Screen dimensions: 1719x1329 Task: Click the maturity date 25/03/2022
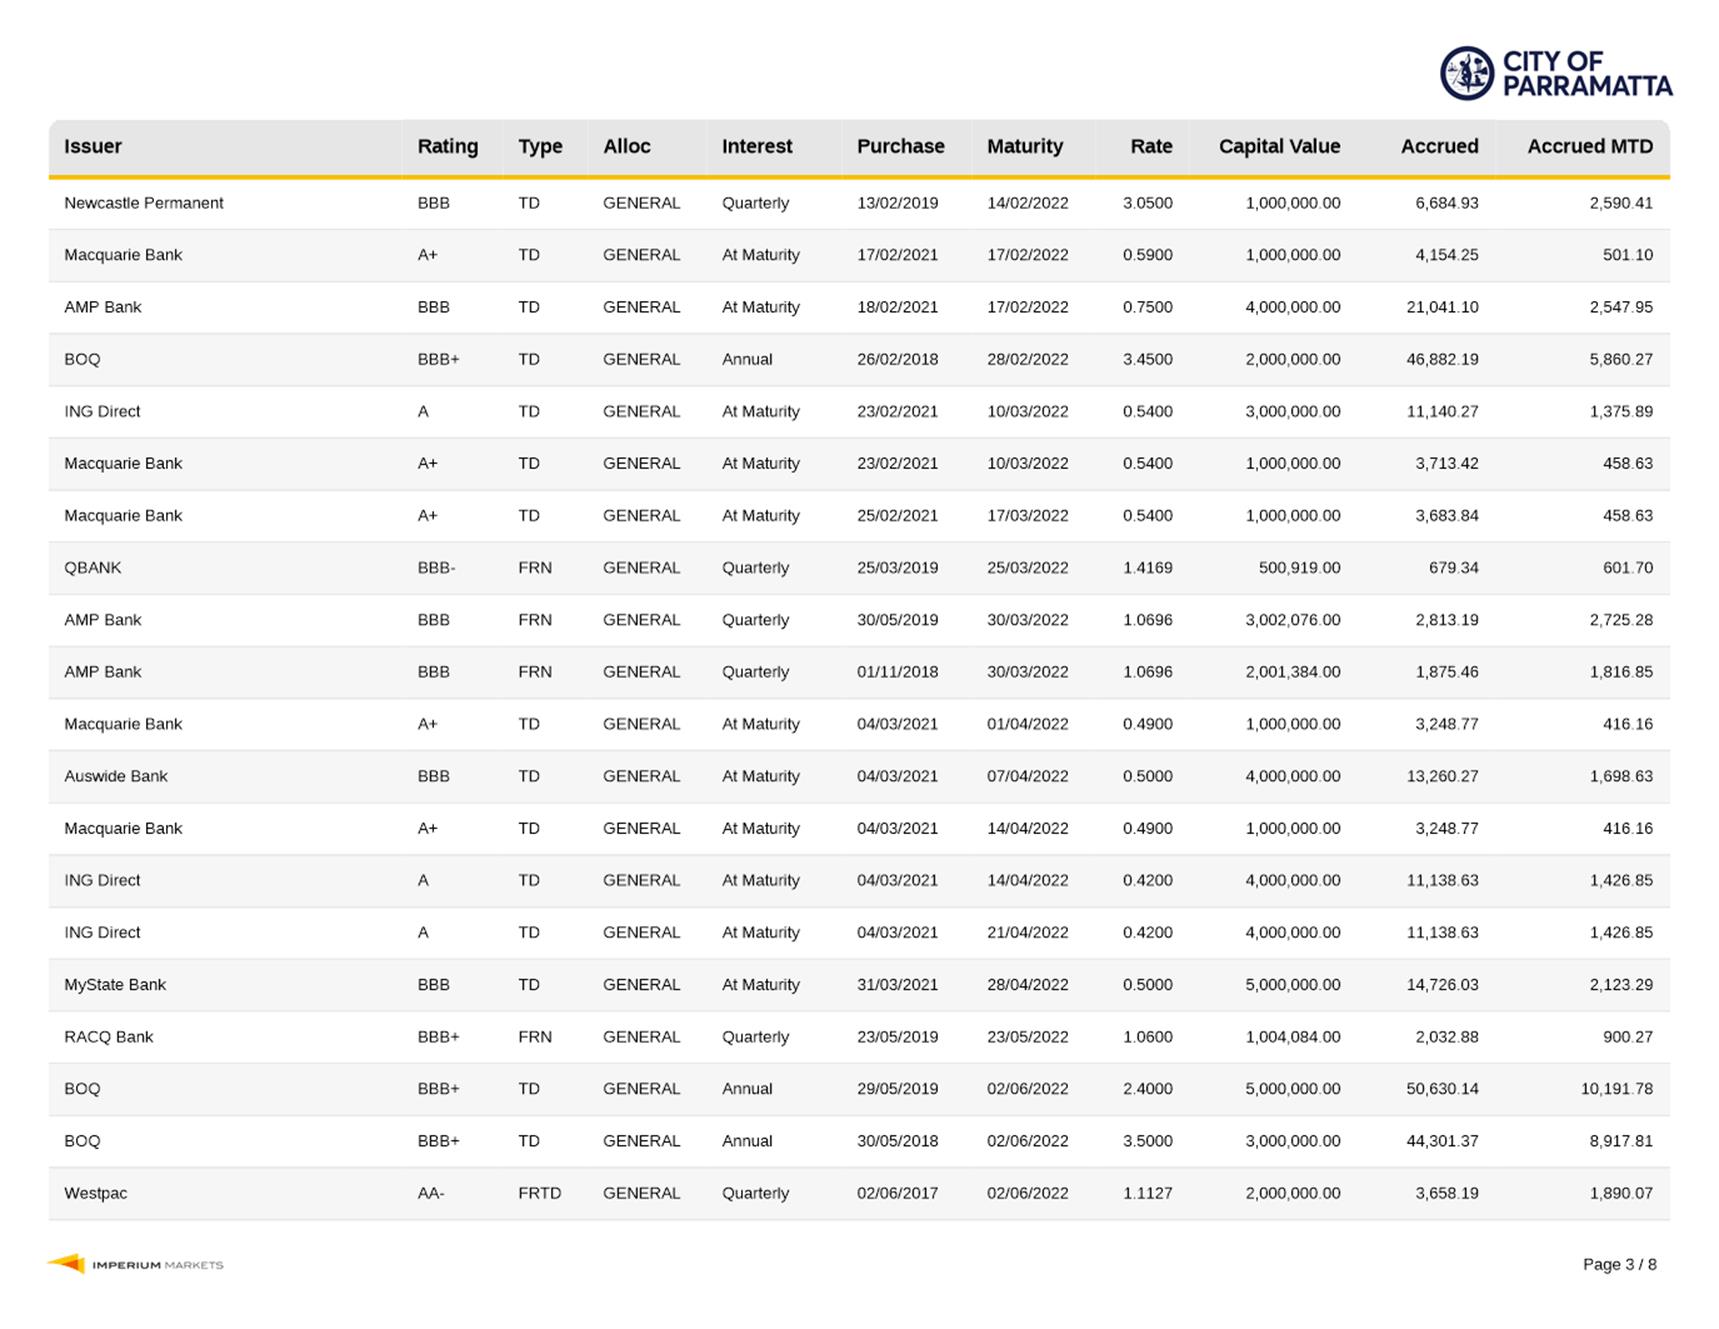1027,568
